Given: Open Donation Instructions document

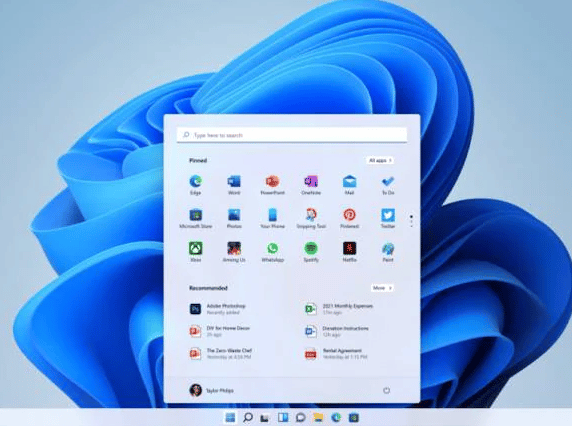Looking at the screenshot, I should tap(337, 331).
